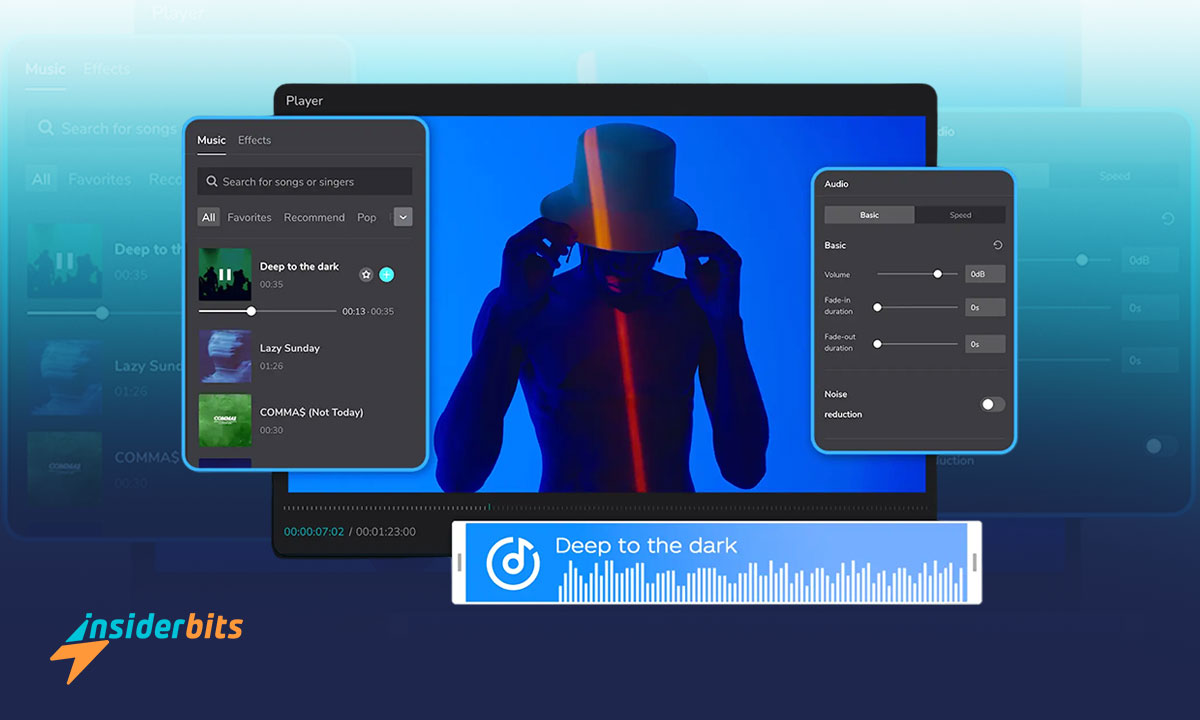Click the Insiderbits logo

[147, 639]
